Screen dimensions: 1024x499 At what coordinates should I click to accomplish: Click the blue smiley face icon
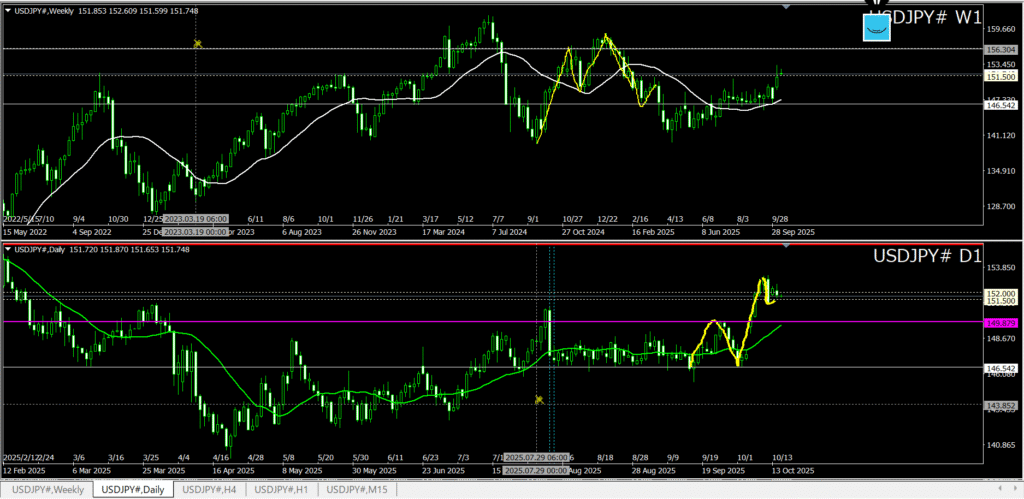point(877,26)
